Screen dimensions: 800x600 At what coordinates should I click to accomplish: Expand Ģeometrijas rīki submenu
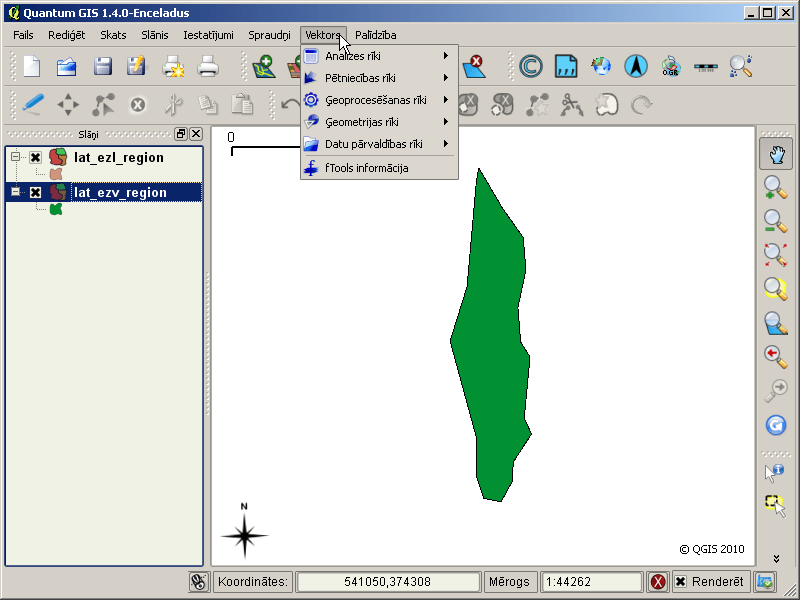tap(379, 122)
